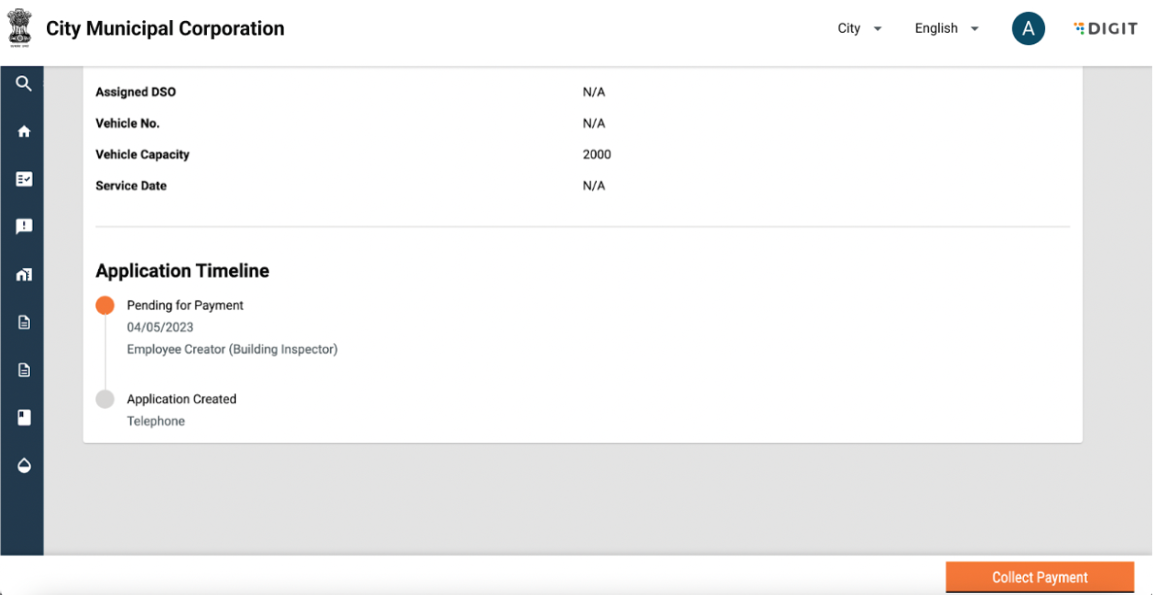1153x595 pixels.
Task: Click the City Municipal Corporation title
Action: pos(165,29)
